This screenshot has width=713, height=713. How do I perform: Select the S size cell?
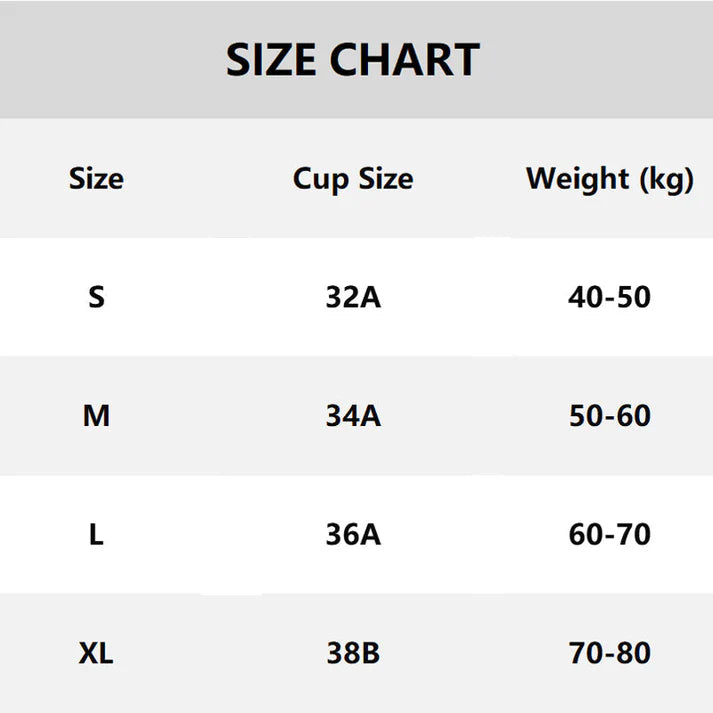pos(96,297)
